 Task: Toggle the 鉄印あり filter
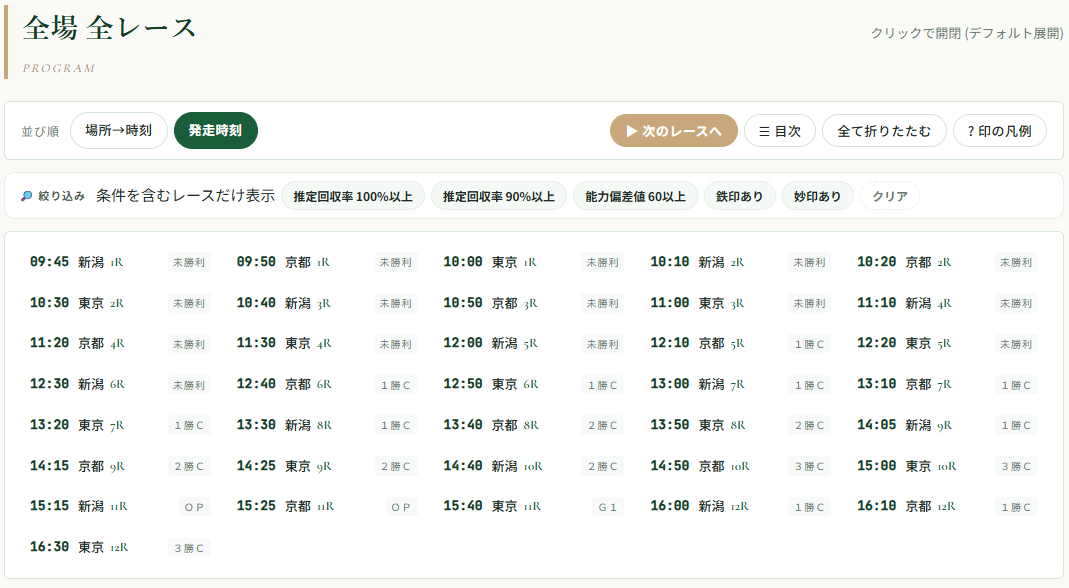pos(739,196)
